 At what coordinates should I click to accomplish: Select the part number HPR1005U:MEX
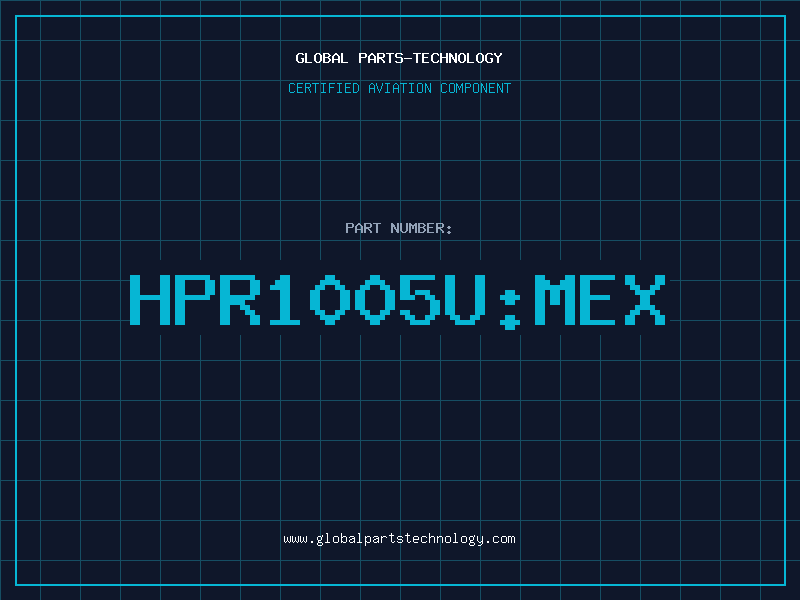tap(397, 302)
